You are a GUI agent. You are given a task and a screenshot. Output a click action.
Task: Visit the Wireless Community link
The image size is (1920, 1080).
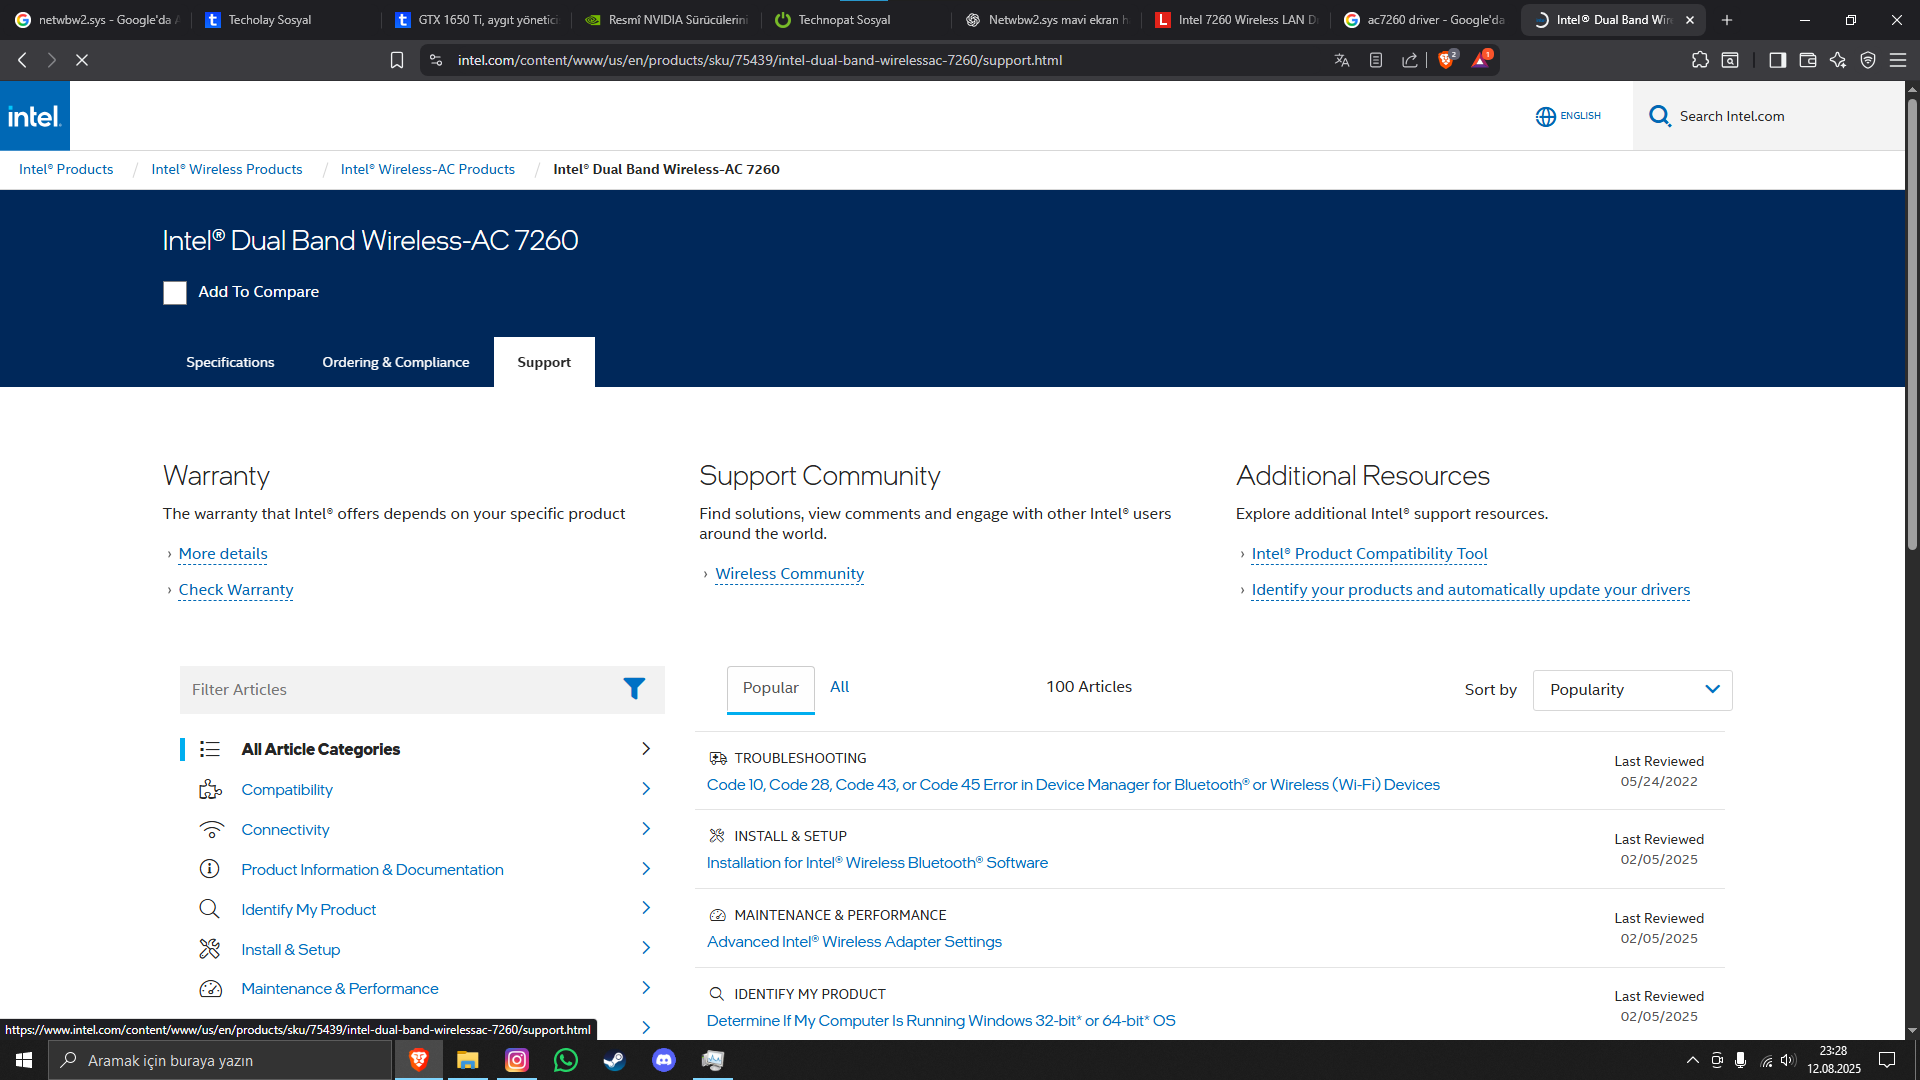pos(790,574)
